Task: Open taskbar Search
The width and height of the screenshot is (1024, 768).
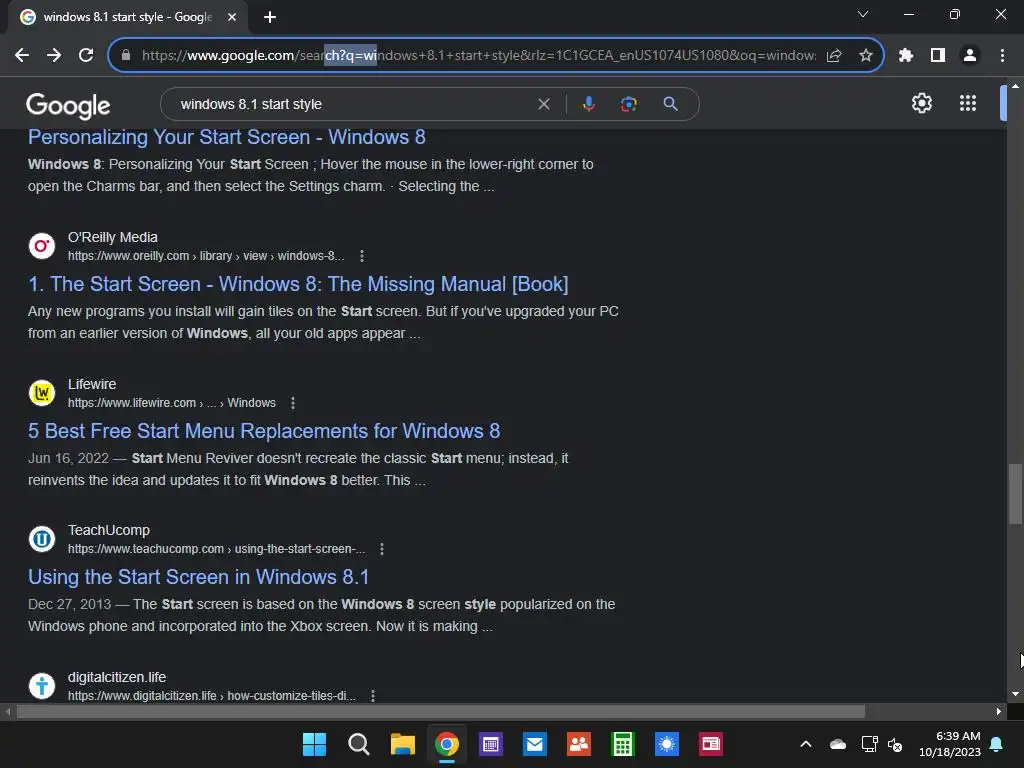Action: click(x=359, y=744)
